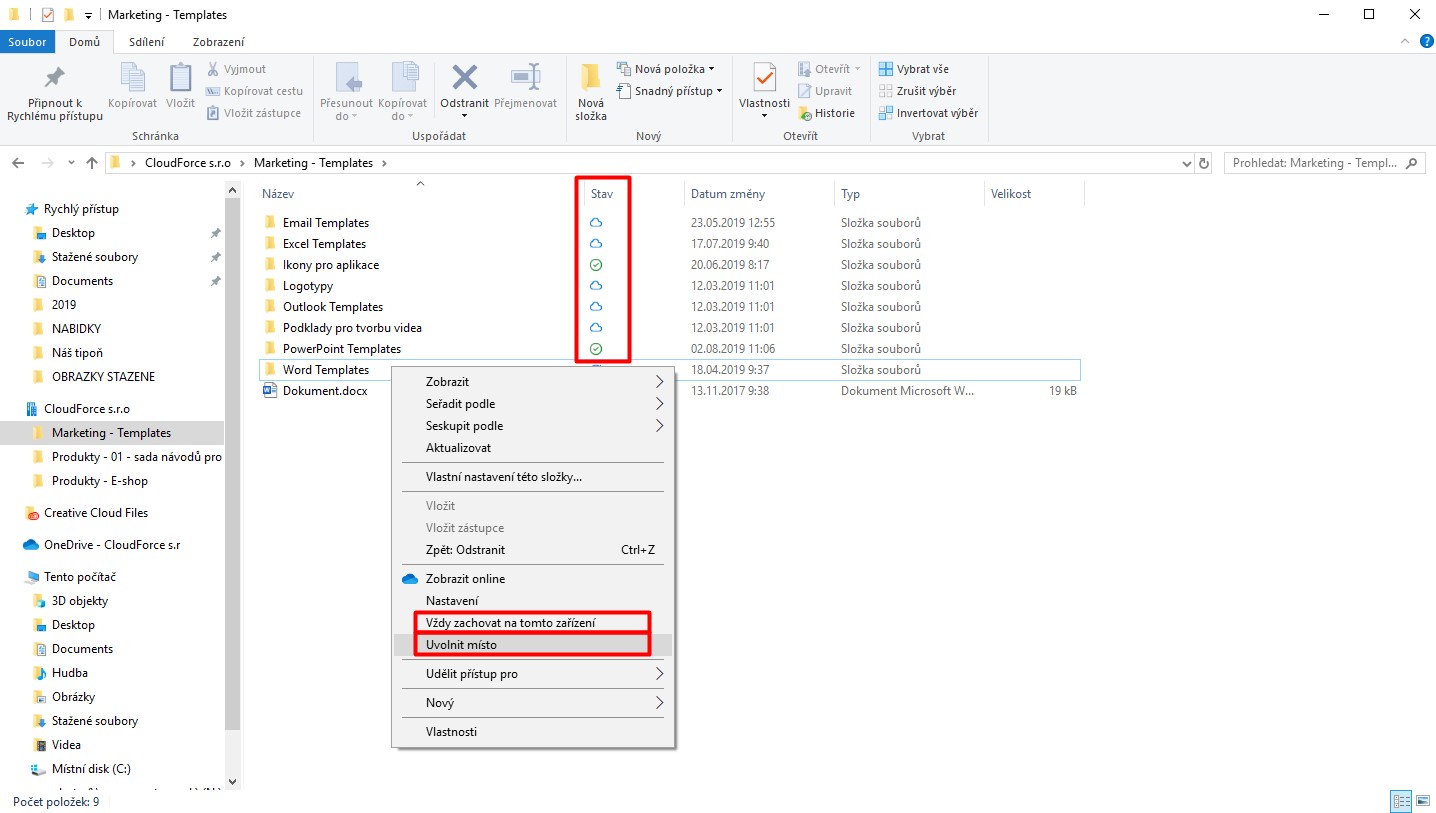Screen dimensions: 1436x813
Task: Expand the address bar history dropdown
Action: (x=1186, y=163)
